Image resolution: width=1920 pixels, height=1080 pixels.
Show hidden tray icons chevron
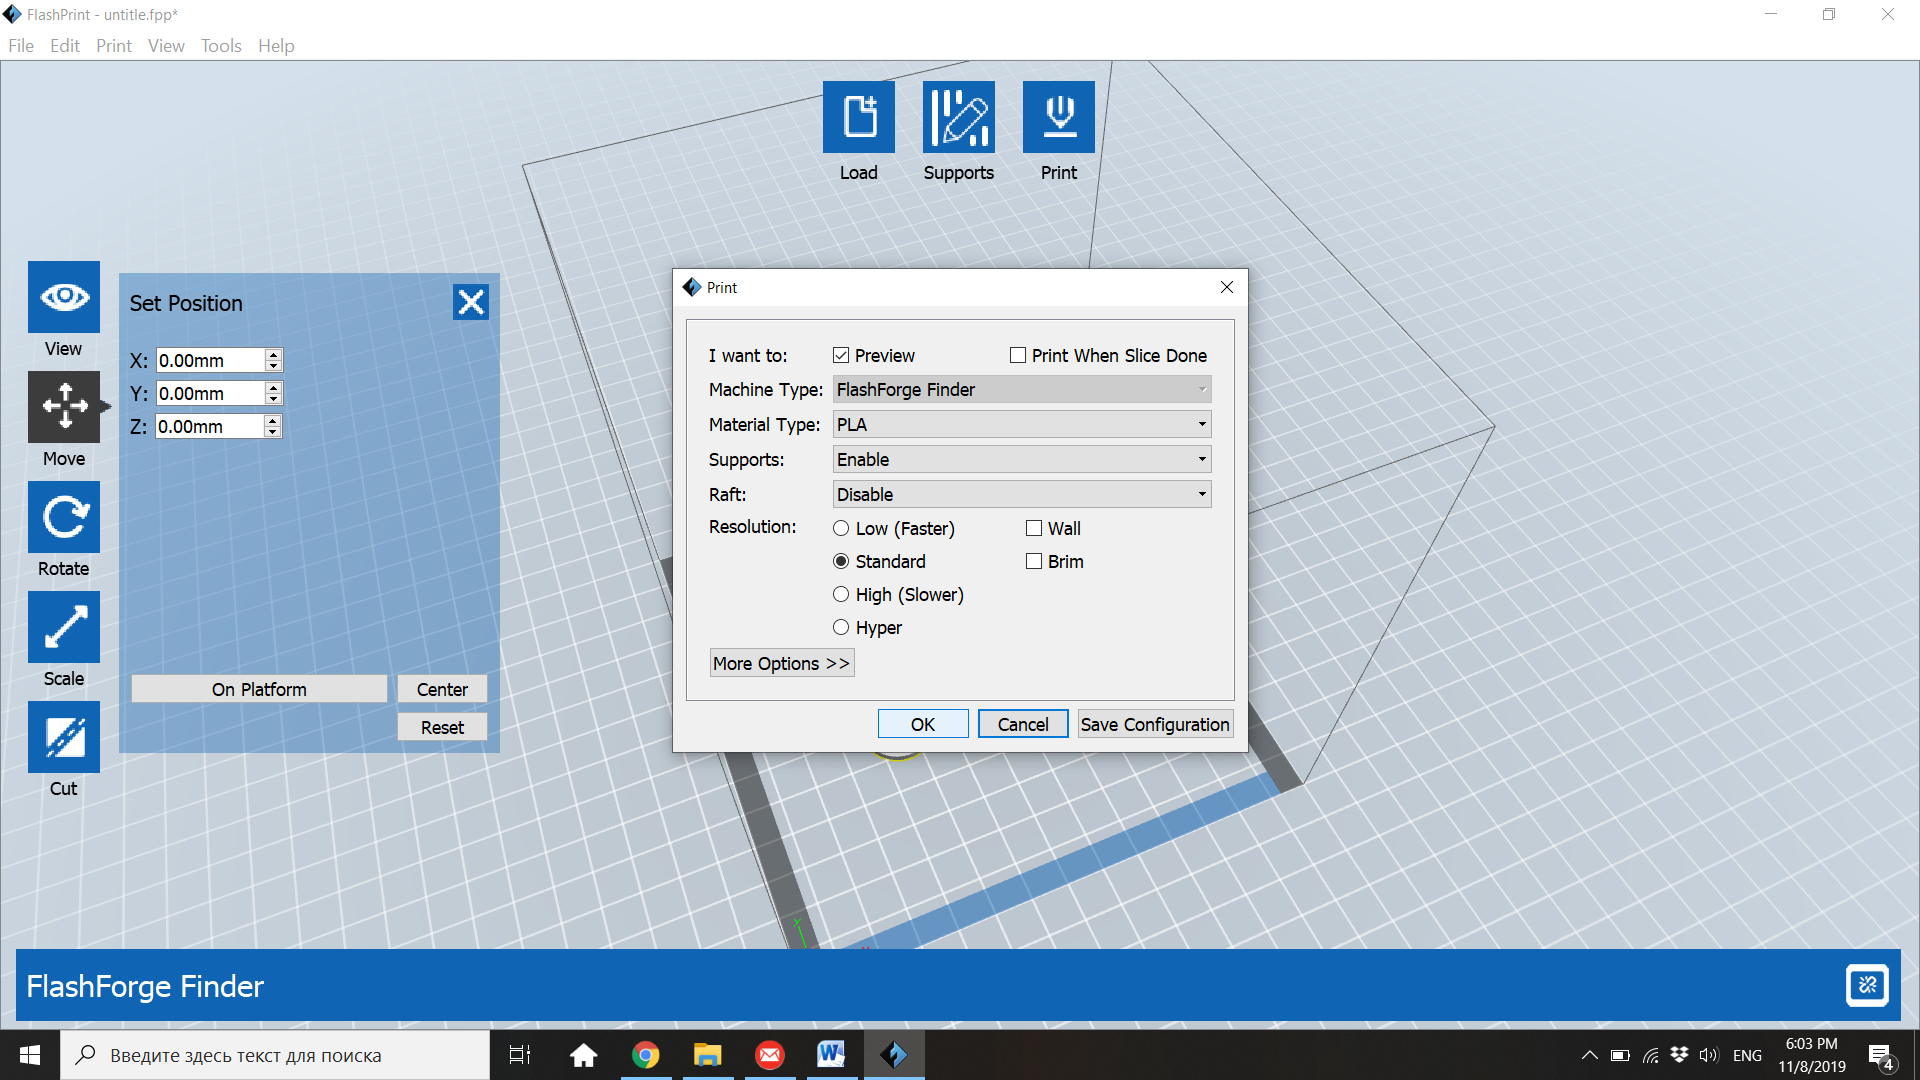pyautogui.click(x=1589, y=1055)
